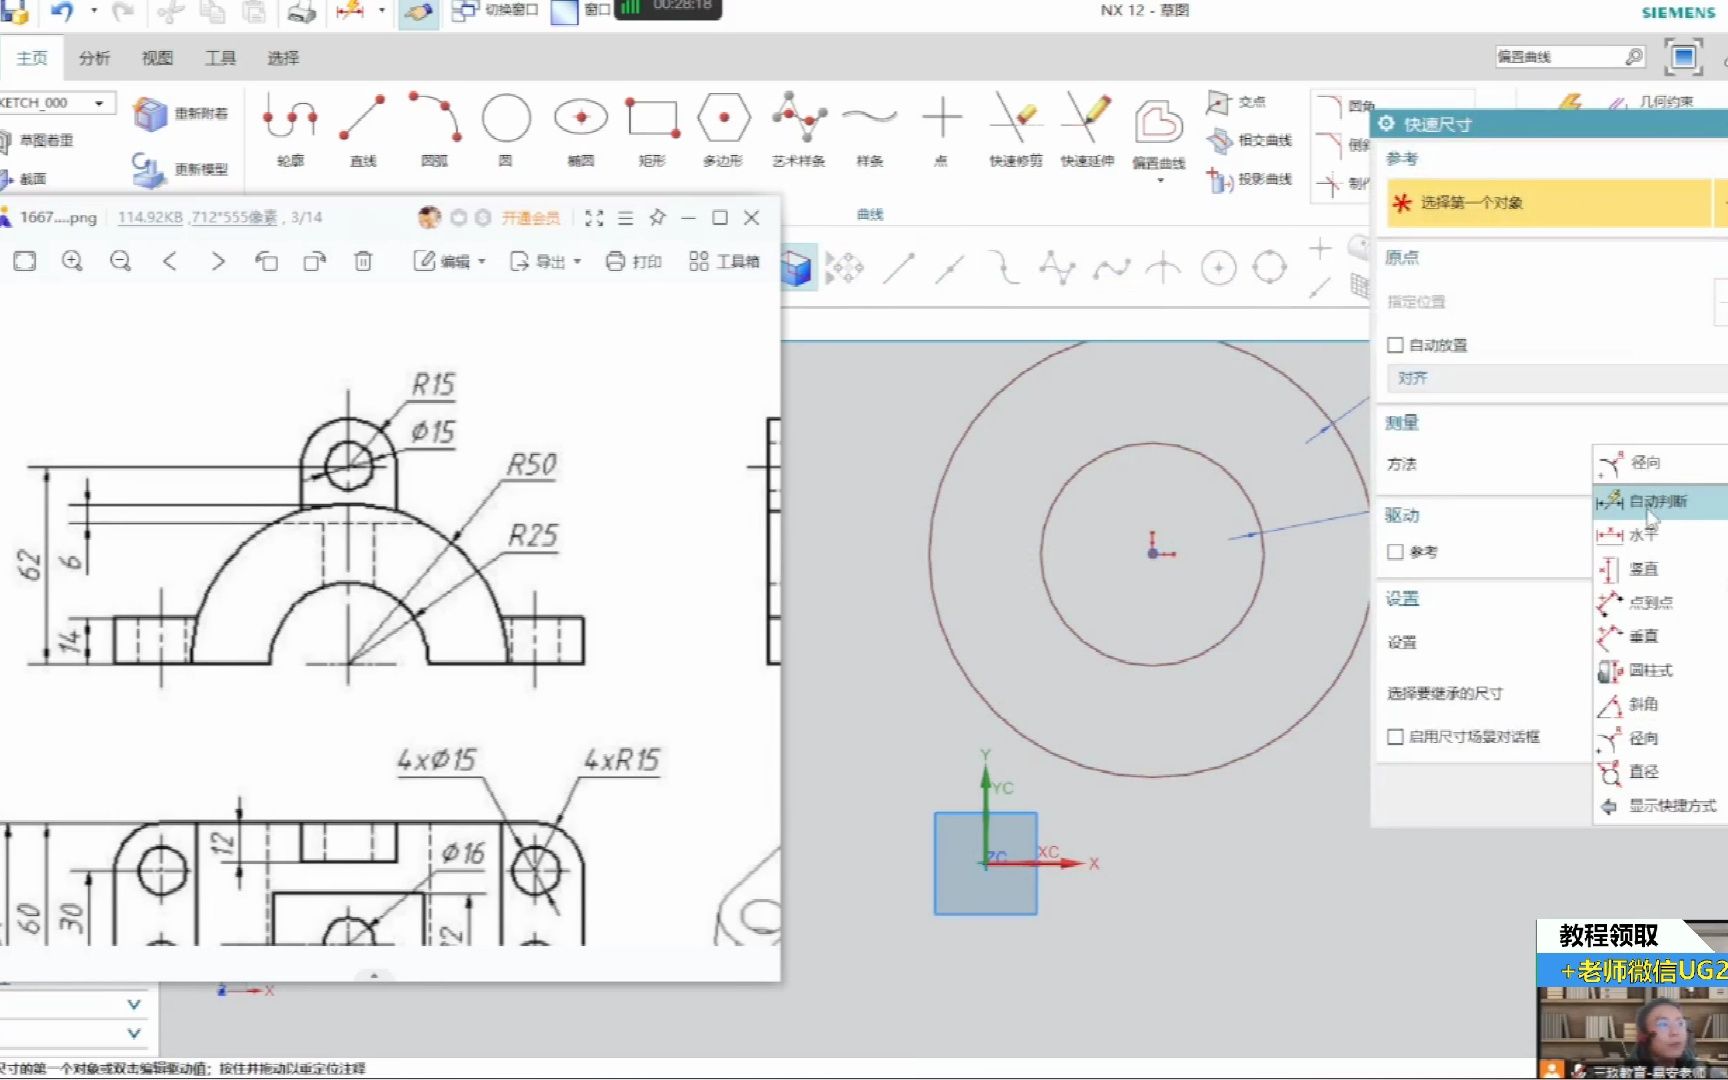1728x1080 pixels.
Task: Check the 启用尺寸场景对话框 option
Action: [x=1395, y=737]
